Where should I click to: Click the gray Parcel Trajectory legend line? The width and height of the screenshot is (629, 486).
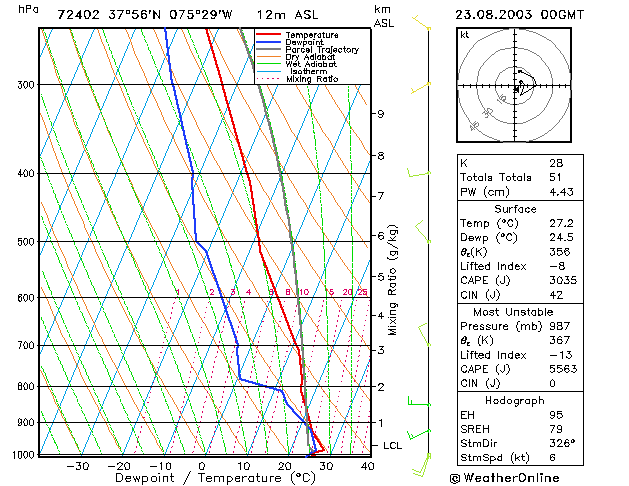(x=268, y=49)
